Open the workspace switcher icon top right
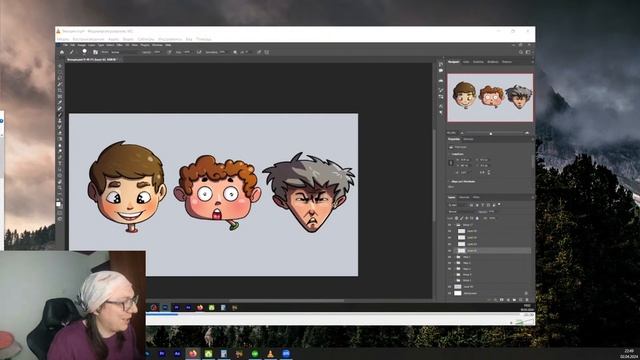Image resolution: width=640 pixels, height=360 pixels. click(528, 52)
